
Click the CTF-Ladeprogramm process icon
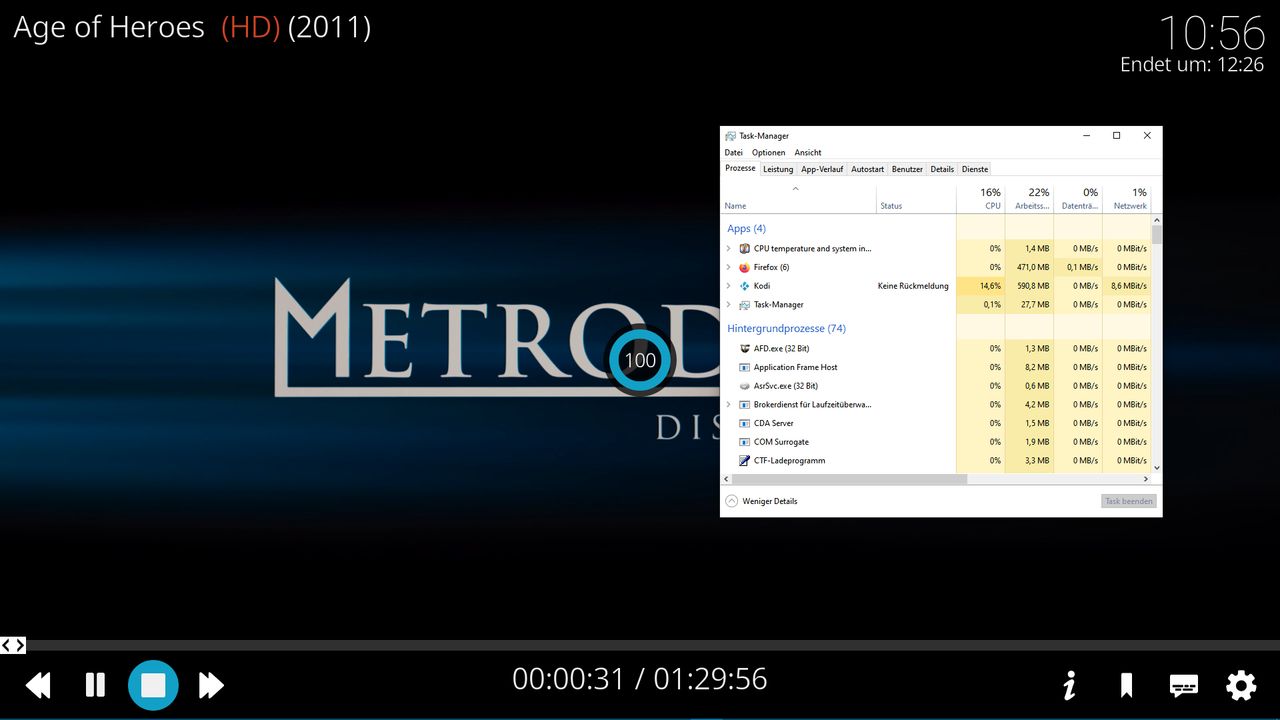coord(744,460)
